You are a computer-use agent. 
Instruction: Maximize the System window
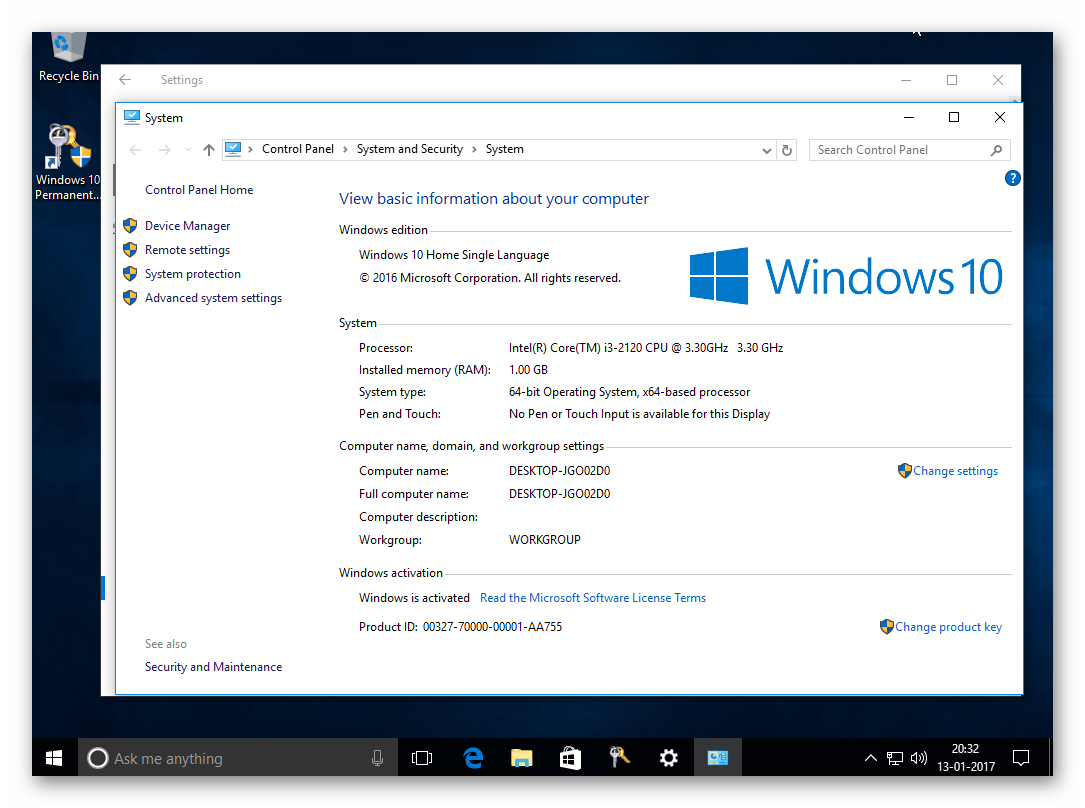(954, 118)
